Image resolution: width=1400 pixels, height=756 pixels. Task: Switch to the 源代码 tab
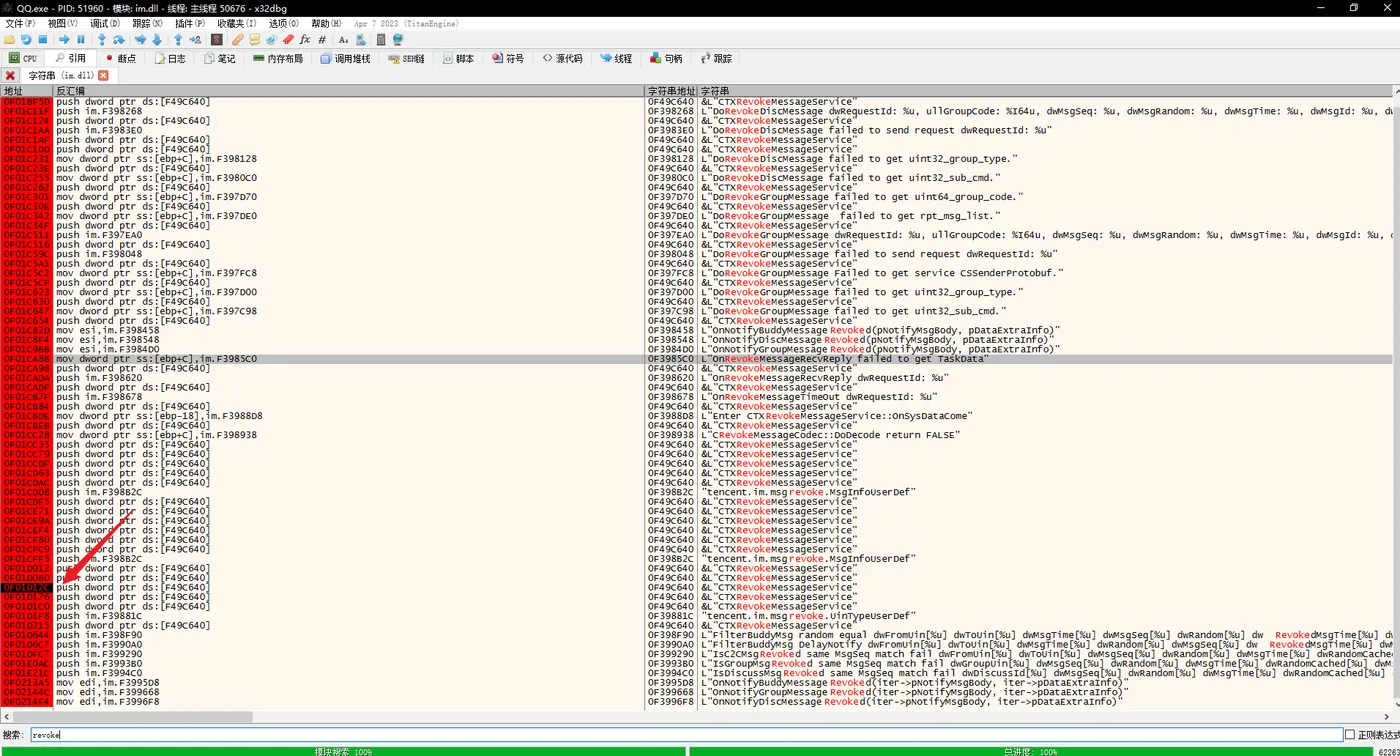click(562, 59)
